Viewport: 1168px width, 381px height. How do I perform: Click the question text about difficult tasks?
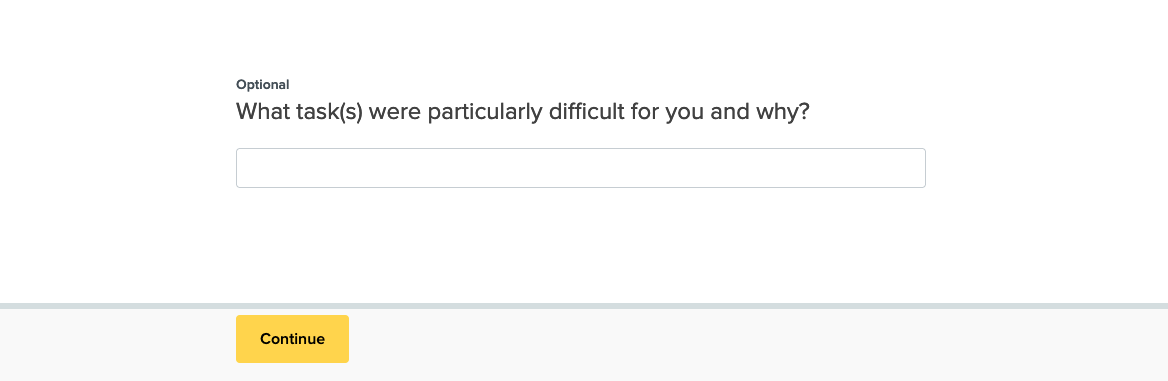coord(522,112)
